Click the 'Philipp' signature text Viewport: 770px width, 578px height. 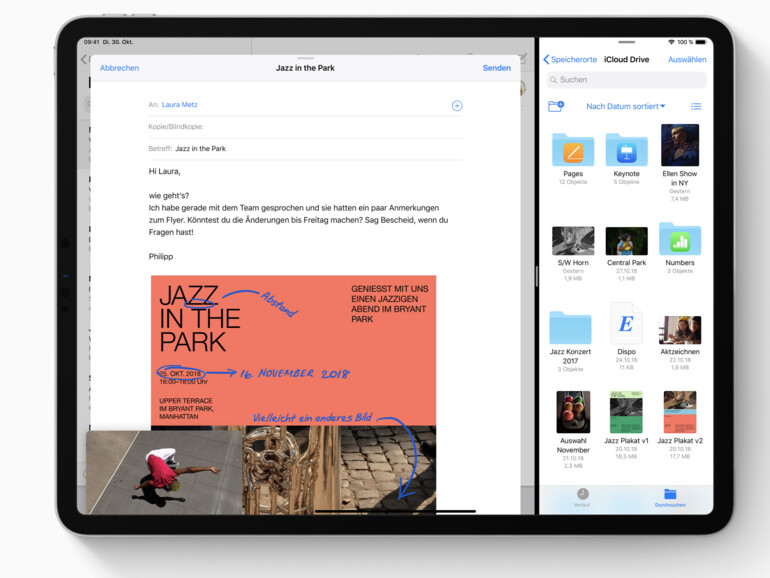(x=161, y=256)
